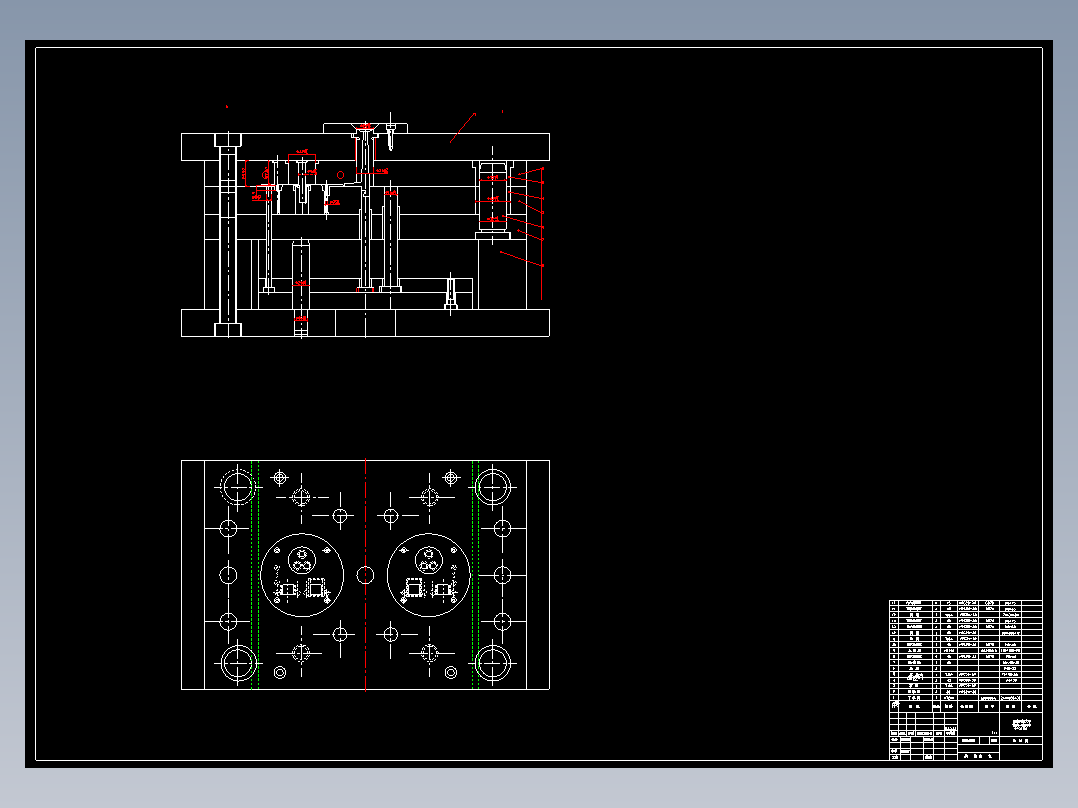The height and width of the screenshot is (808, 1078).
Task: Select the red vertical centerline in the plan view
Action: coord(366,575)
